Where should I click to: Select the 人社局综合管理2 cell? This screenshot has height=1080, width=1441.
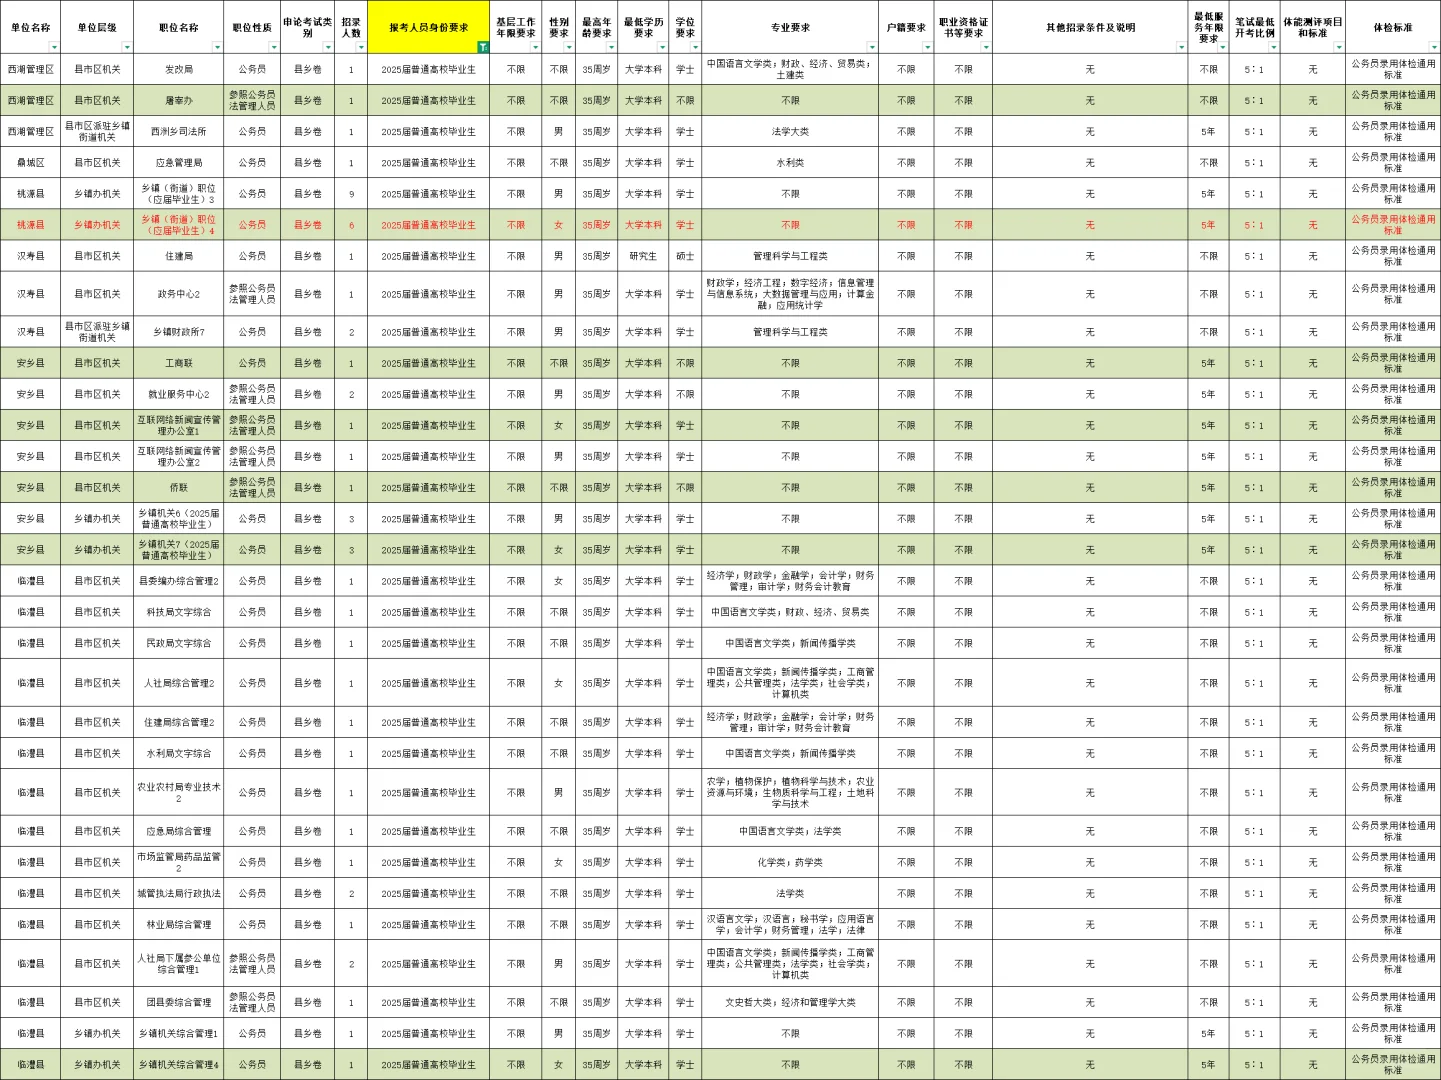(179, 683)
